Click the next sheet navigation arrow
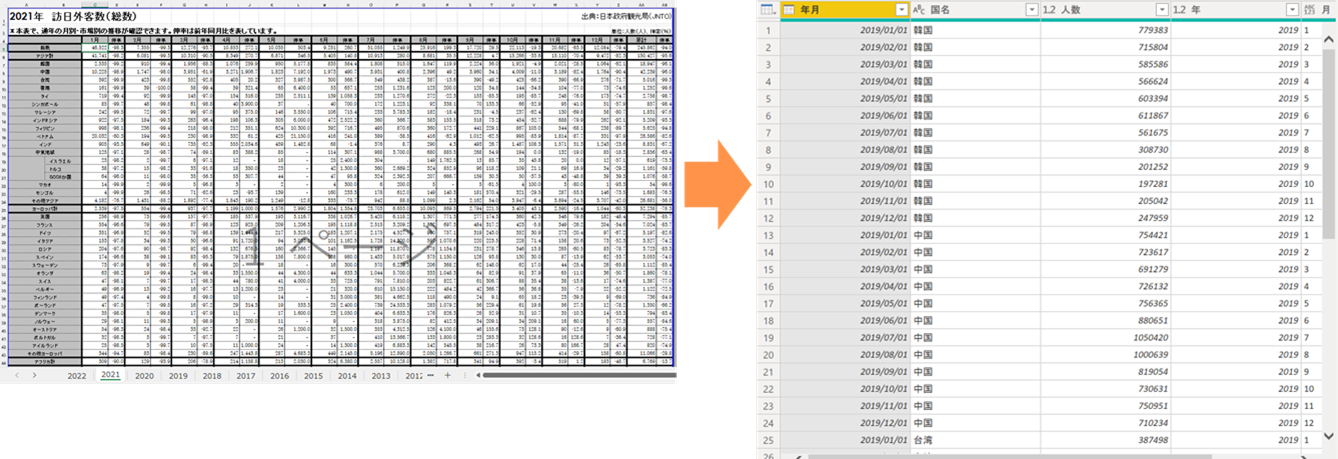This screenshot has height=459, width=1338. [35, 376]
